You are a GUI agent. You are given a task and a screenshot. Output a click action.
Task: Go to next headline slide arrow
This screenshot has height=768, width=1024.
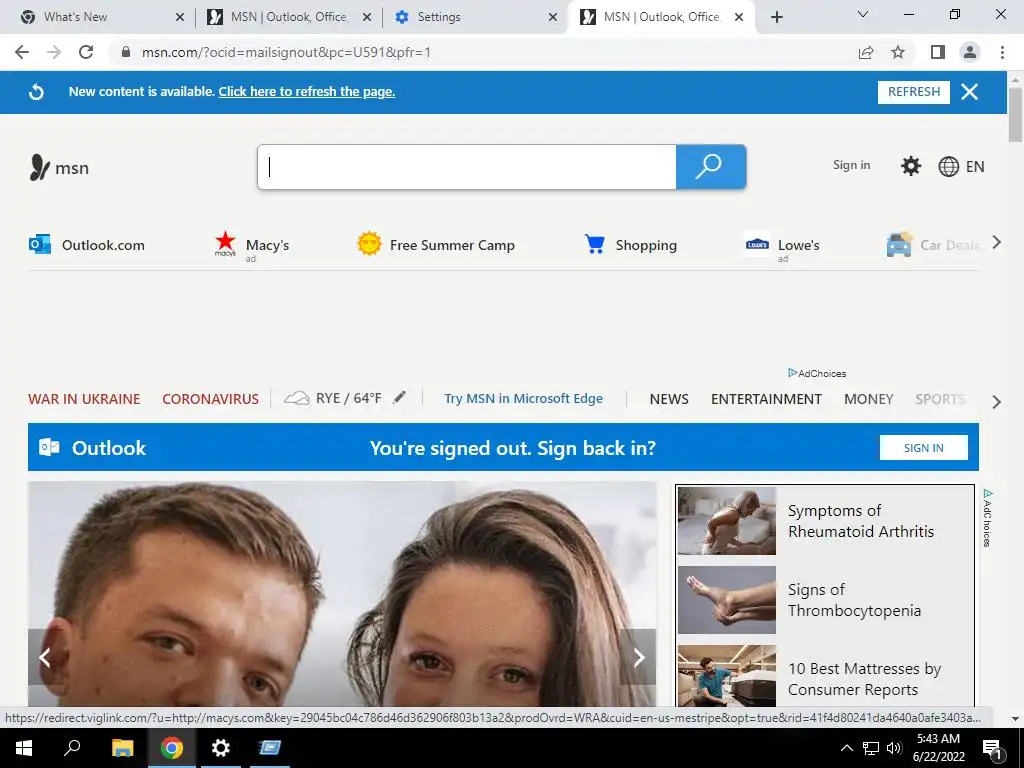[x=638, y=657]
